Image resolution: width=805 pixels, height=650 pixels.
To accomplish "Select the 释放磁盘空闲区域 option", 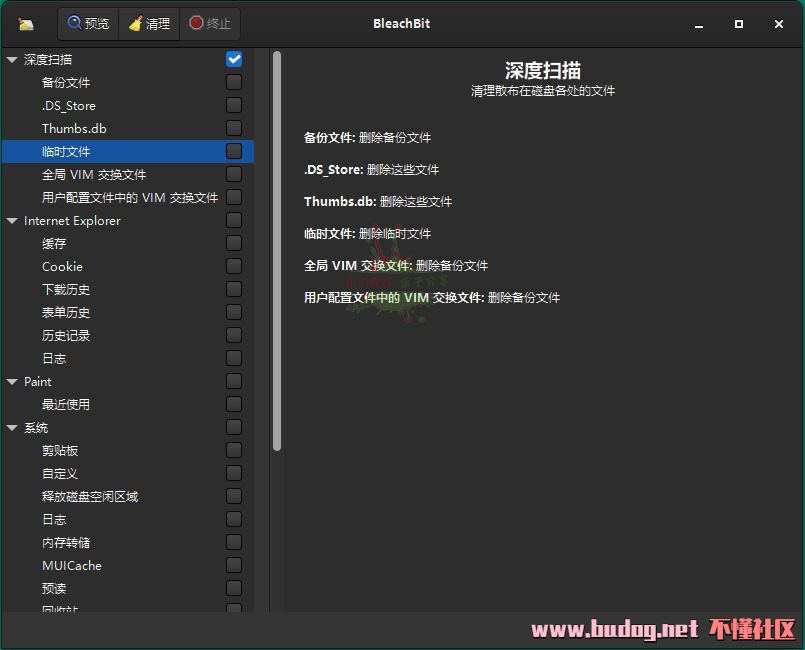I will tap(90, 497).
